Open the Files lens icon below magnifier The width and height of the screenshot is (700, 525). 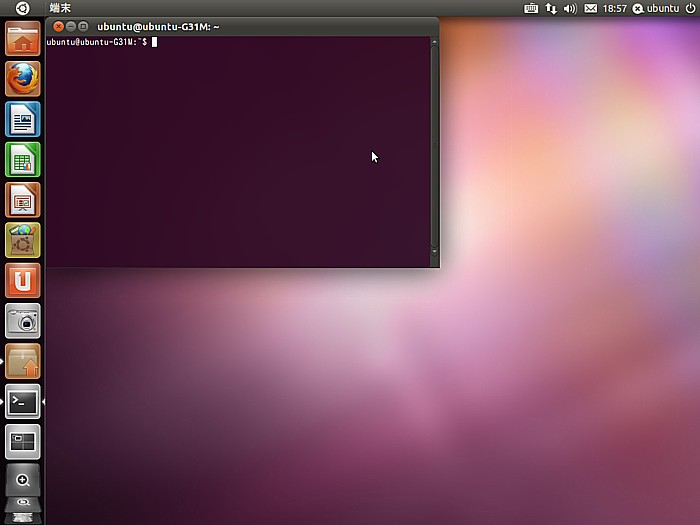pos(23,503)
